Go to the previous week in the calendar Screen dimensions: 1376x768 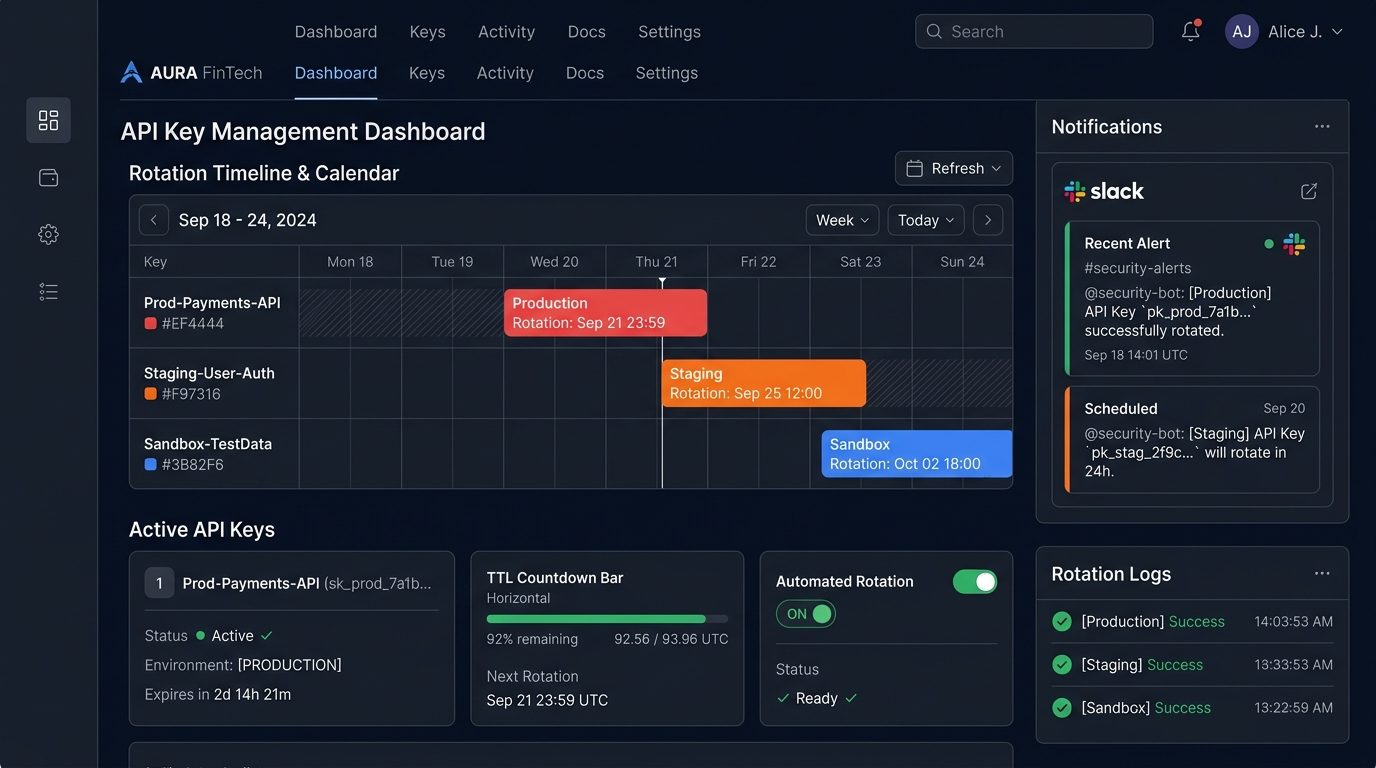click(x=153, y=220)
